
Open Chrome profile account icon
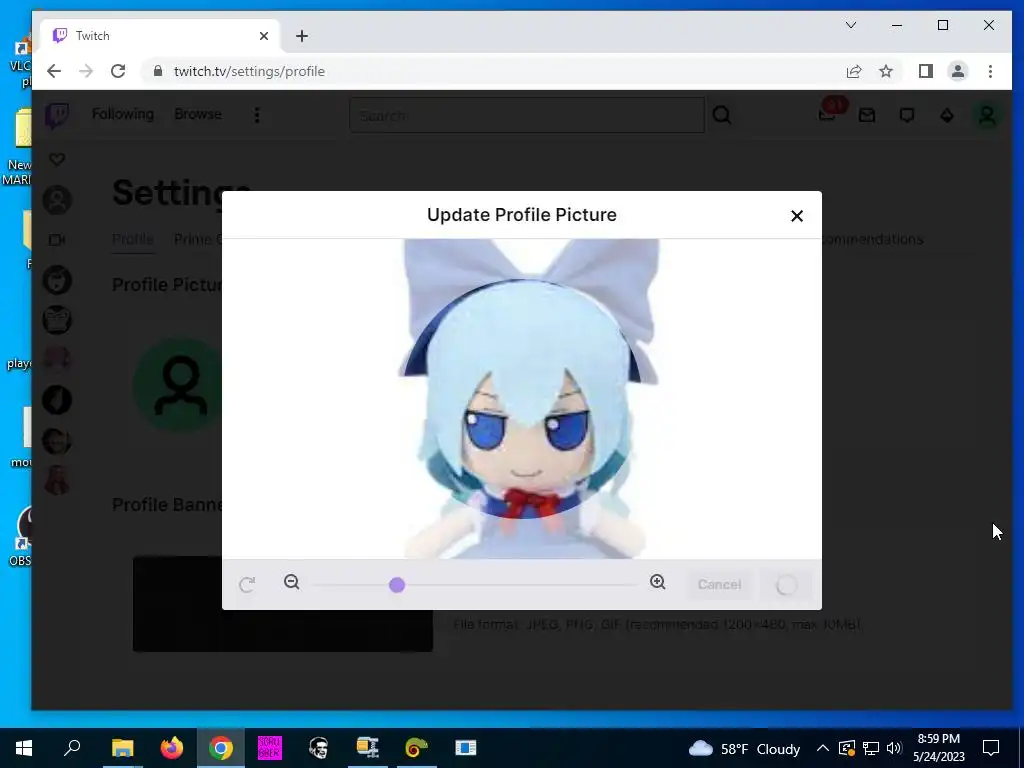(957, 71)
